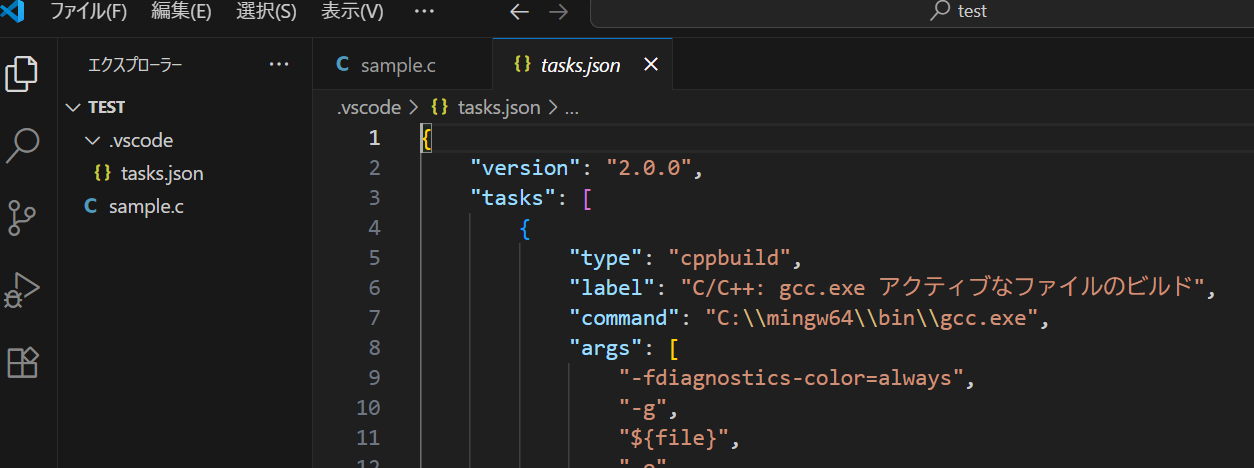Click the test command center search box
This screenshot has width=1254, height=468.
(x=922, y=11)
